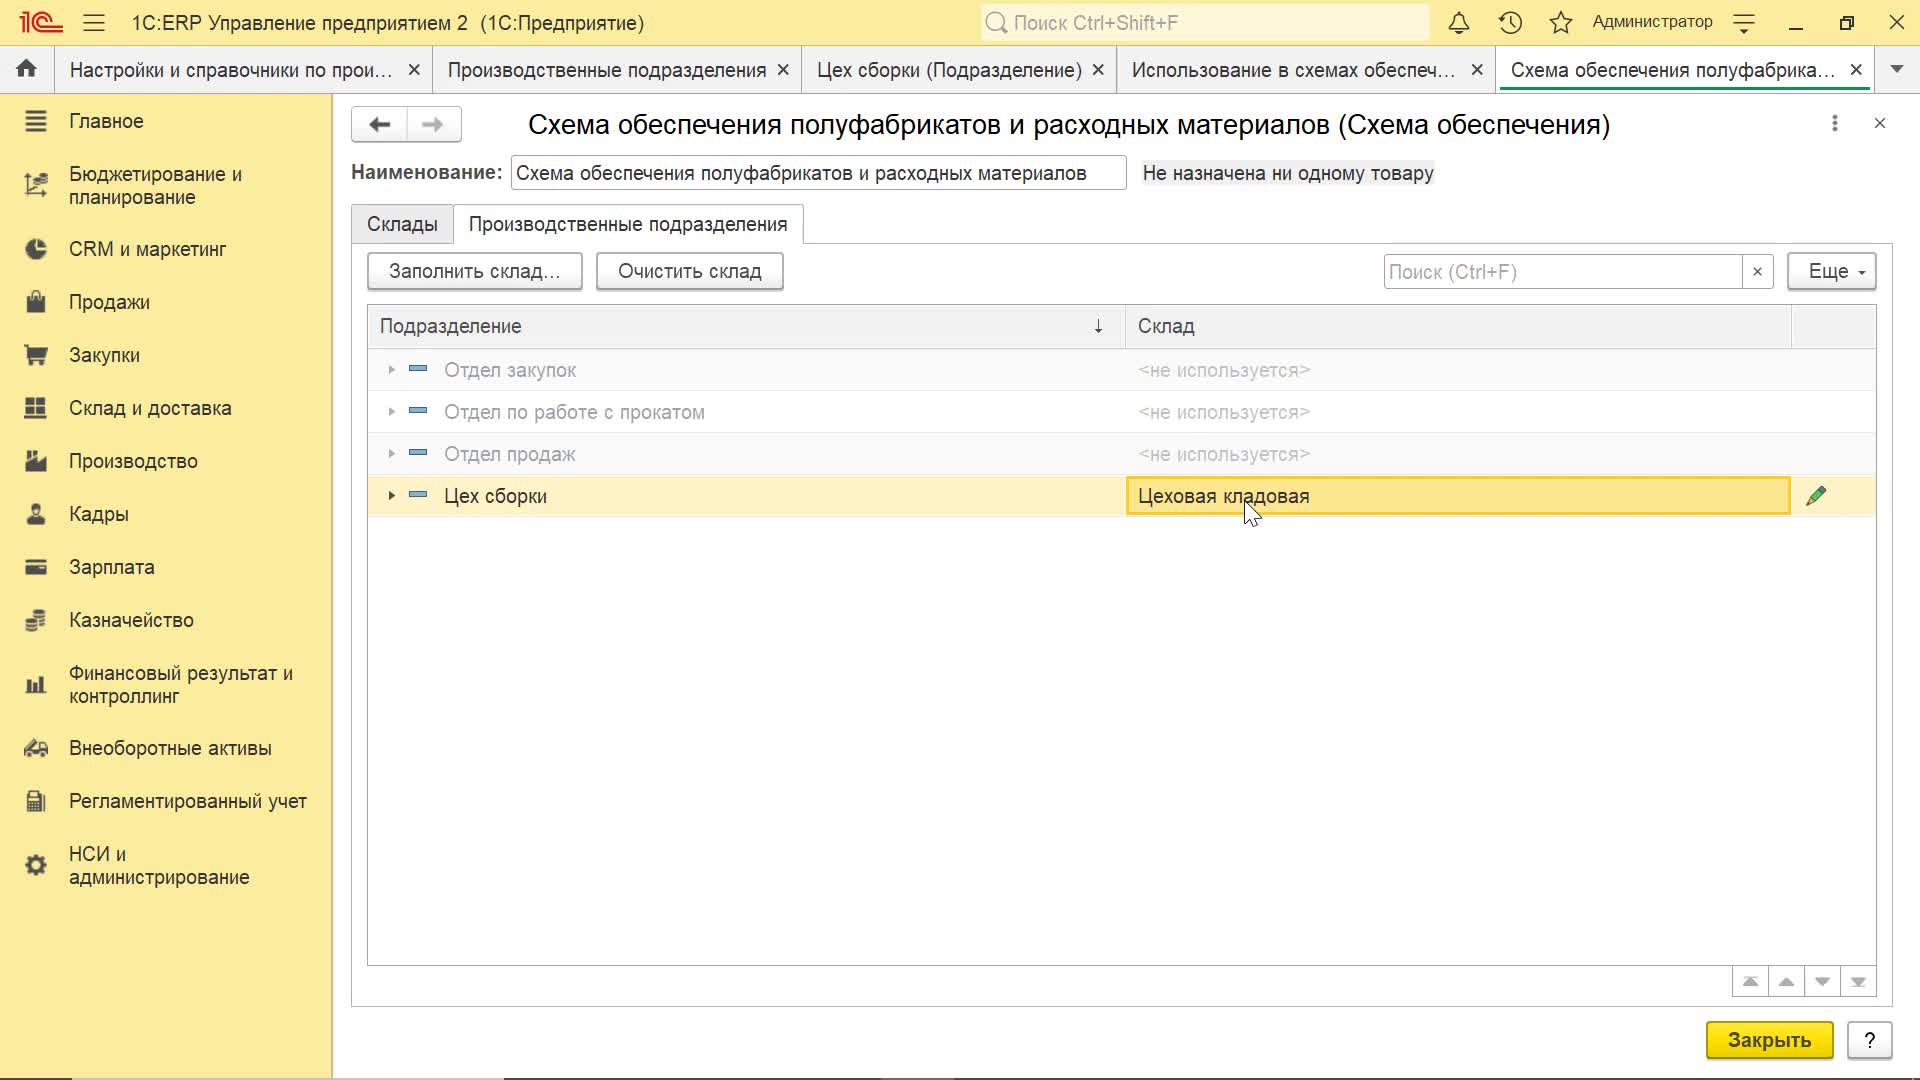Click the Склад и доставка icon
The width and height of the screenshot is (1920, 1080).
(36, 408)
